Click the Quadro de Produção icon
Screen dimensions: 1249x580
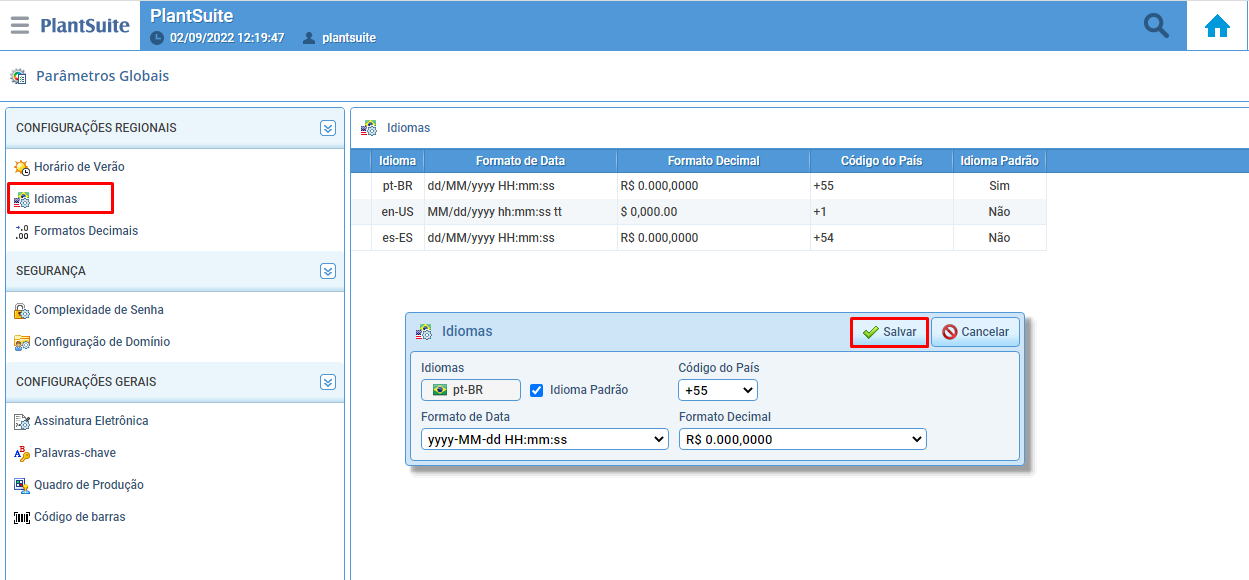tap(22, 485)
